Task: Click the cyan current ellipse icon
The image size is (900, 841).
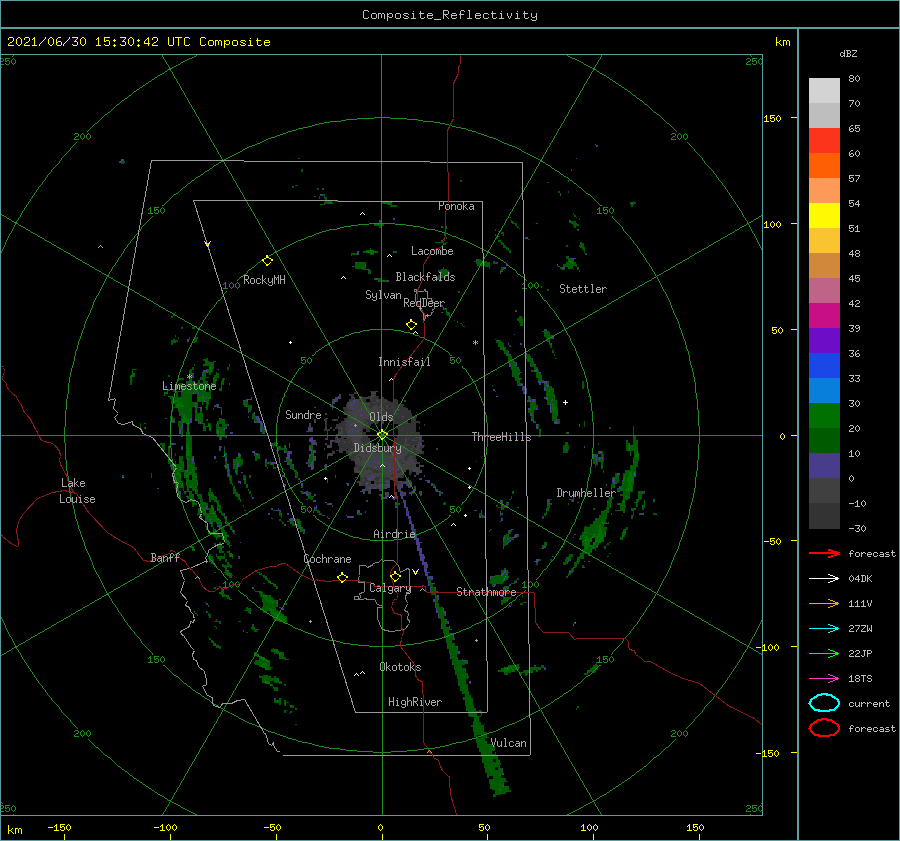Action: click(x=824, y=703)
